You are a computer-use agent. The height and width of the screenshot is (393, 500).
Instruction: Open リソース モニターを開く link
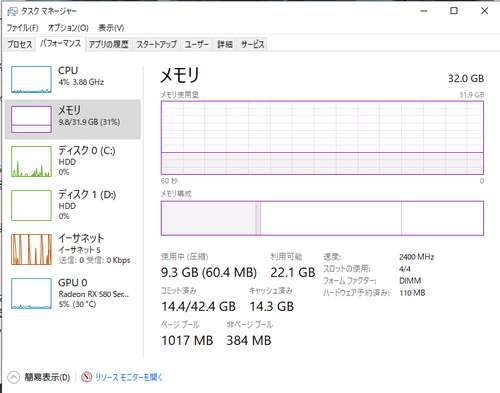[129, 377]
